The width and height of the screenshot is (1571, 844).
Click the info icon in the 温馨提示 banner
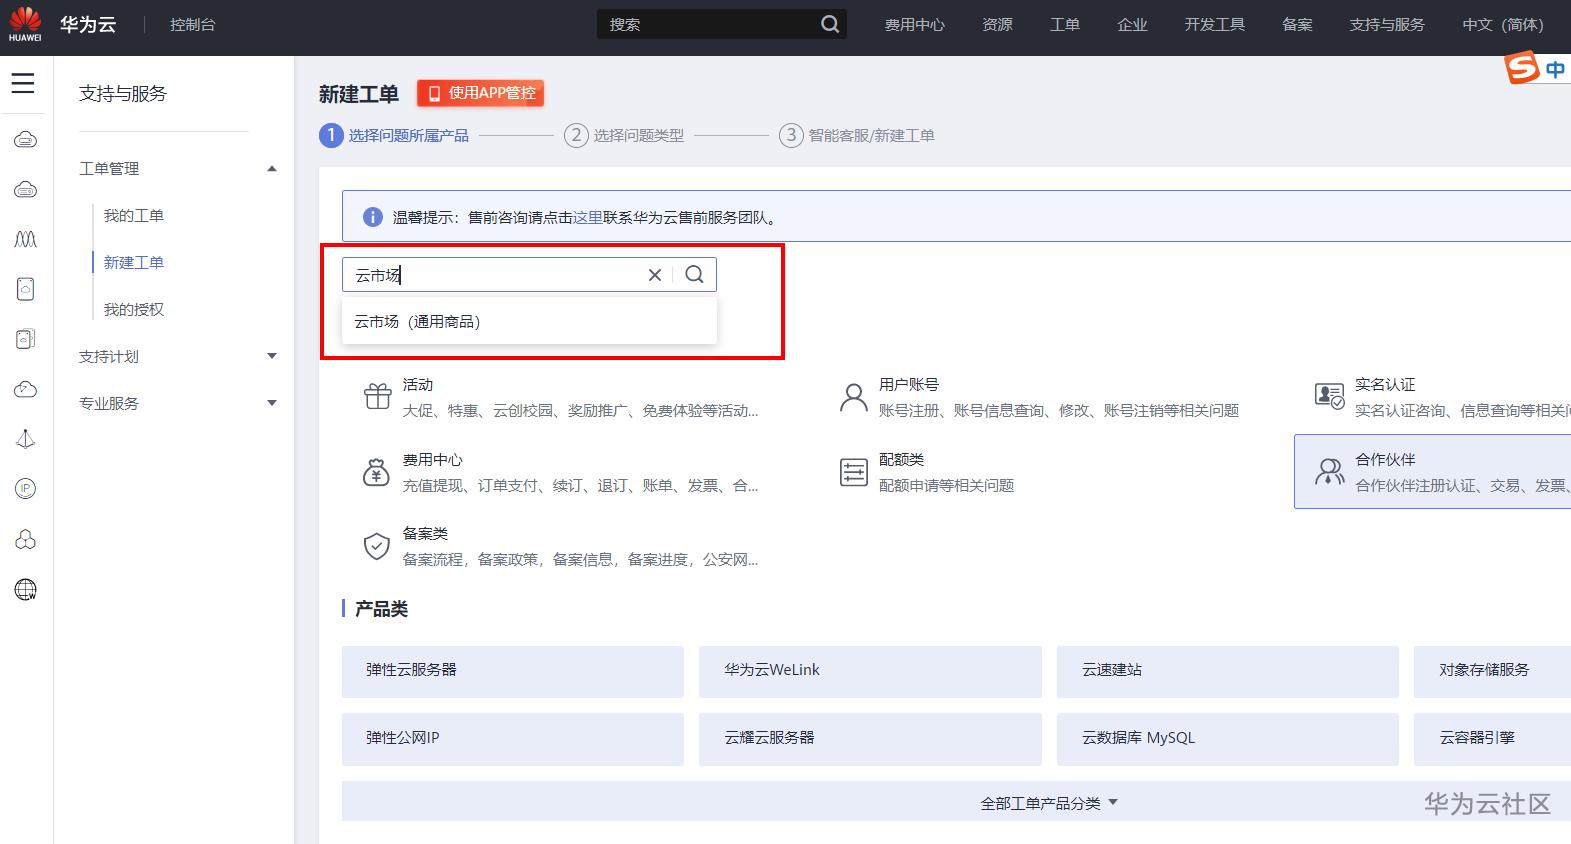click(372, 217)
